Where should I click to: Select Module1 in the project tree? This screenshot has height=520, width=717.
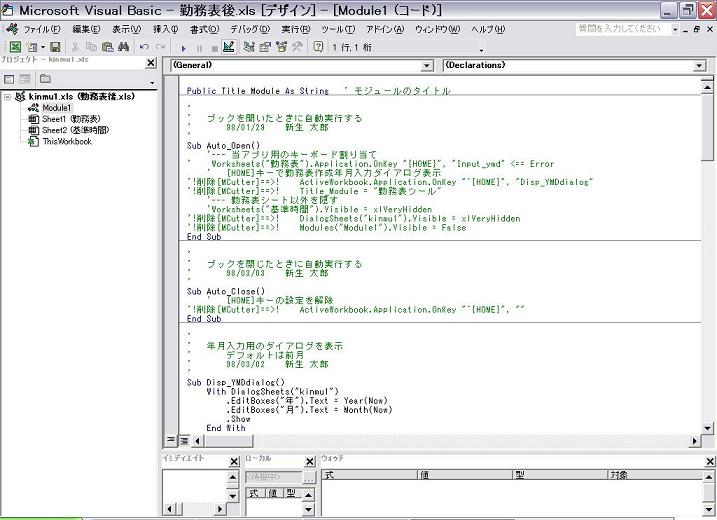pos(57,108)
